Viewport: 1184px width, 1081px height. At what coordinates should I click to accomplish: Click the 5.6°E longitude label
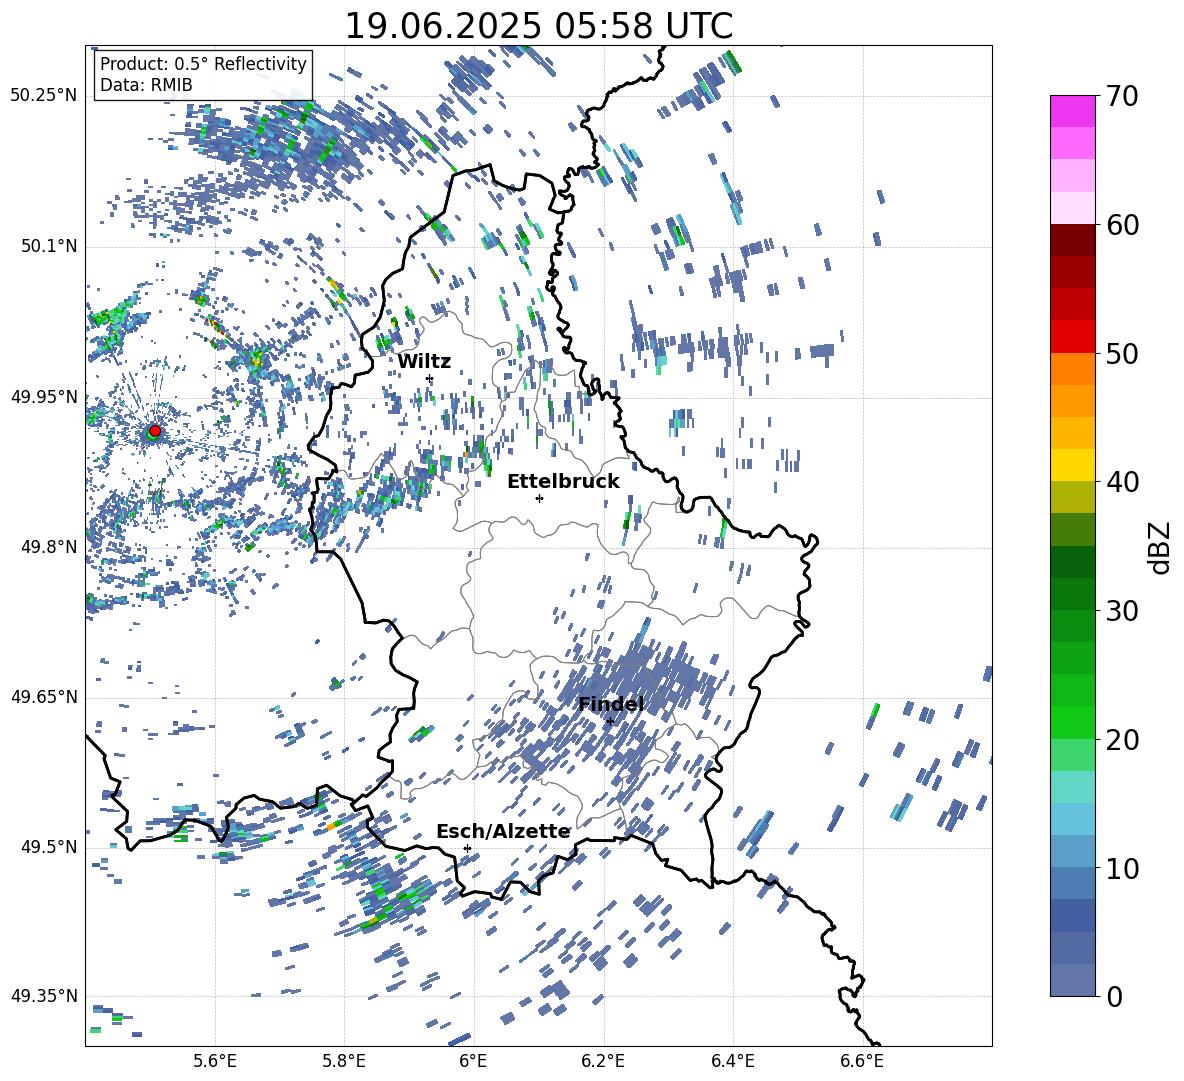coord(215,1061)
